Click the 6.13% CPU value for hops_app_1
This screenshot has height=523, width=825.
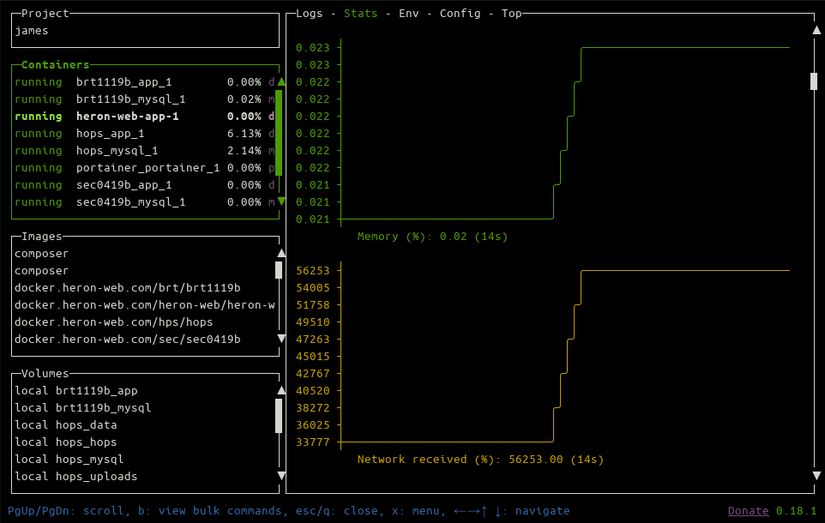tap(244, 133)
